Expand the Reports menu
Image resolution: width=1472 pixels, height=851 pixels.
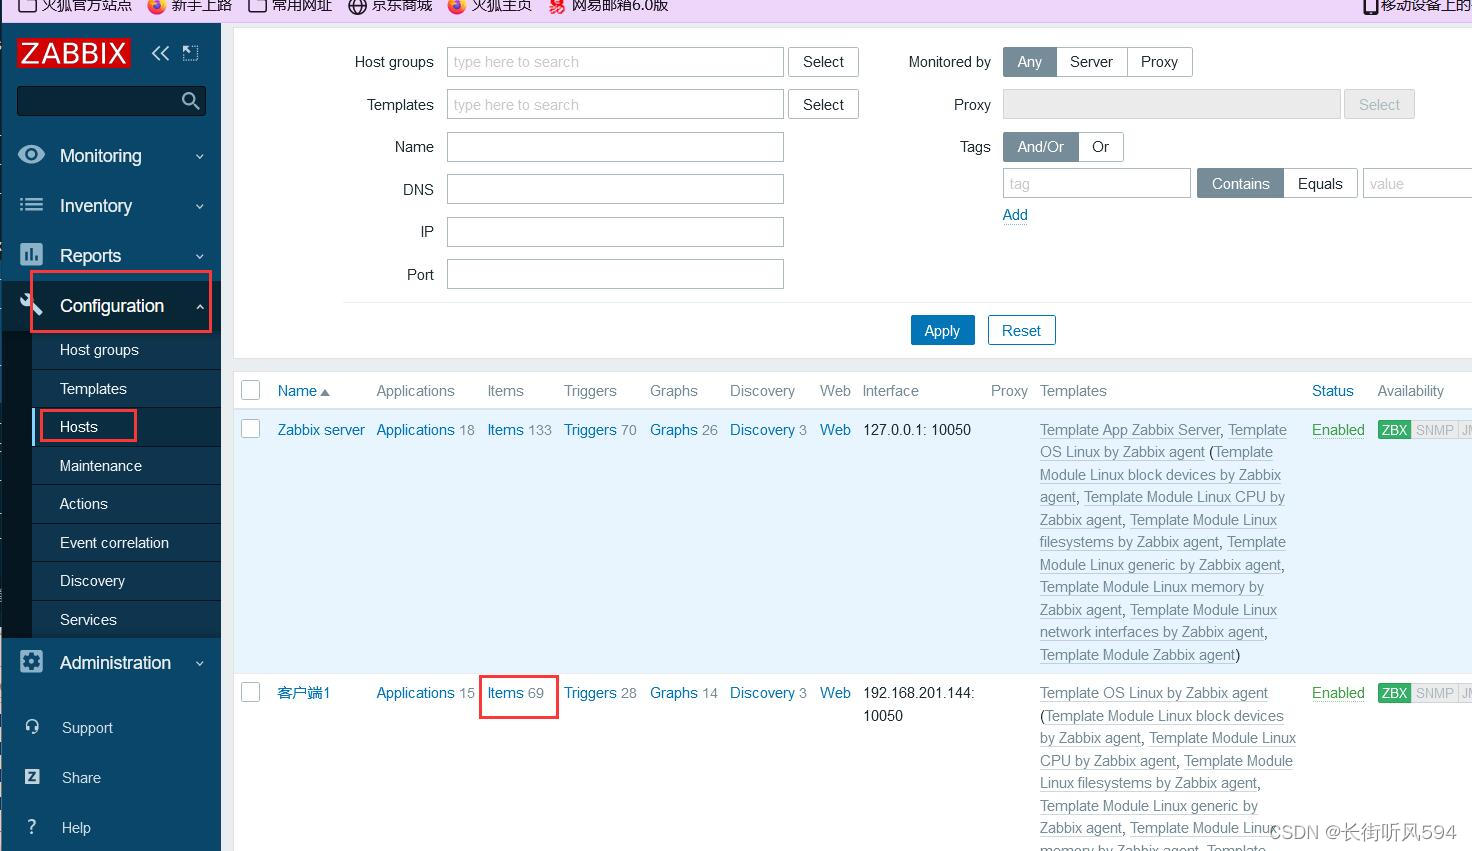(111, 255)
